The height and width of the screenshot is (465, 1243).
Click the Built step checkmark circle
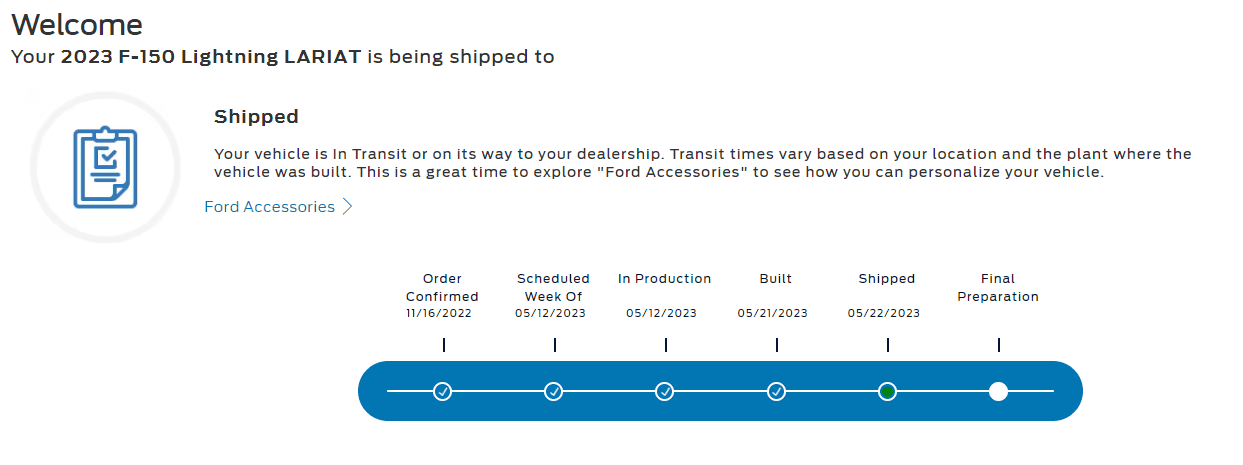776,391
